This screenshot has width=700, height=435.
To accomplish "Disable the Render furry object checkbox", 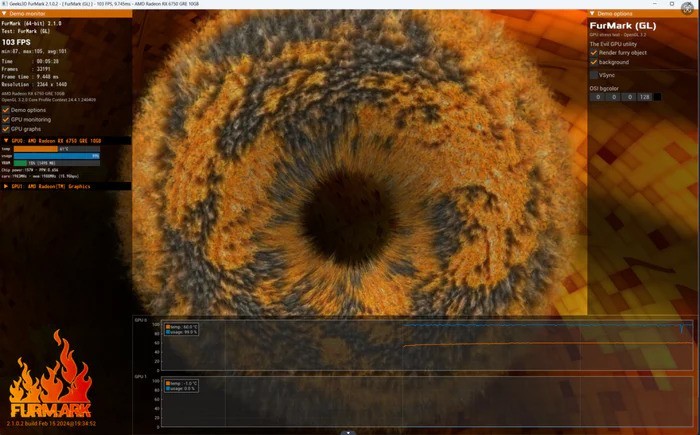I will (594, 53).
